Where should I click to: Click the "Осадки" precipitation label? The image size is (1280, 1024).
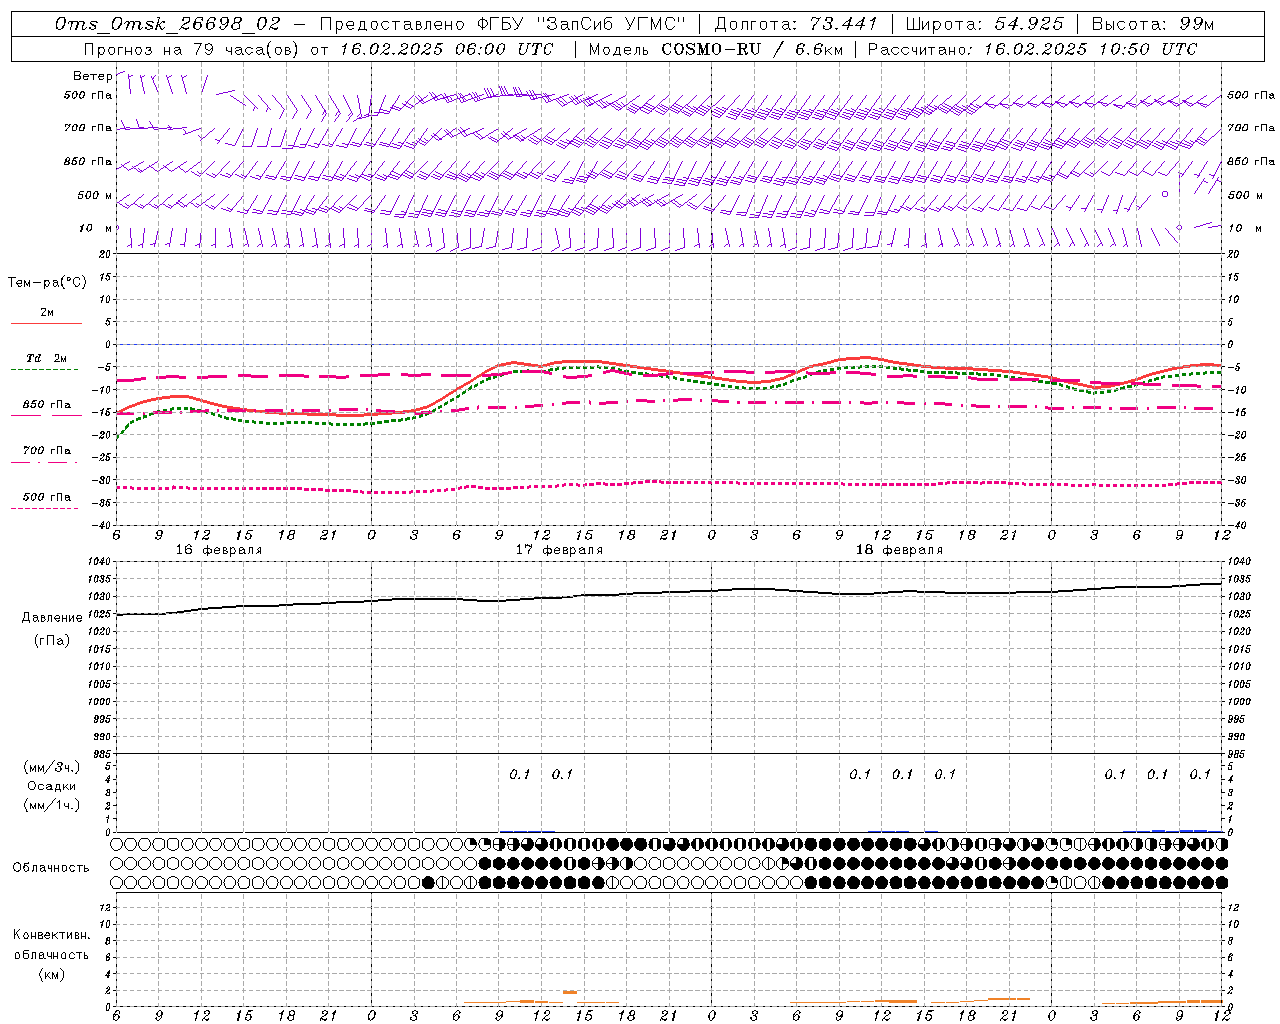(52, 786)
